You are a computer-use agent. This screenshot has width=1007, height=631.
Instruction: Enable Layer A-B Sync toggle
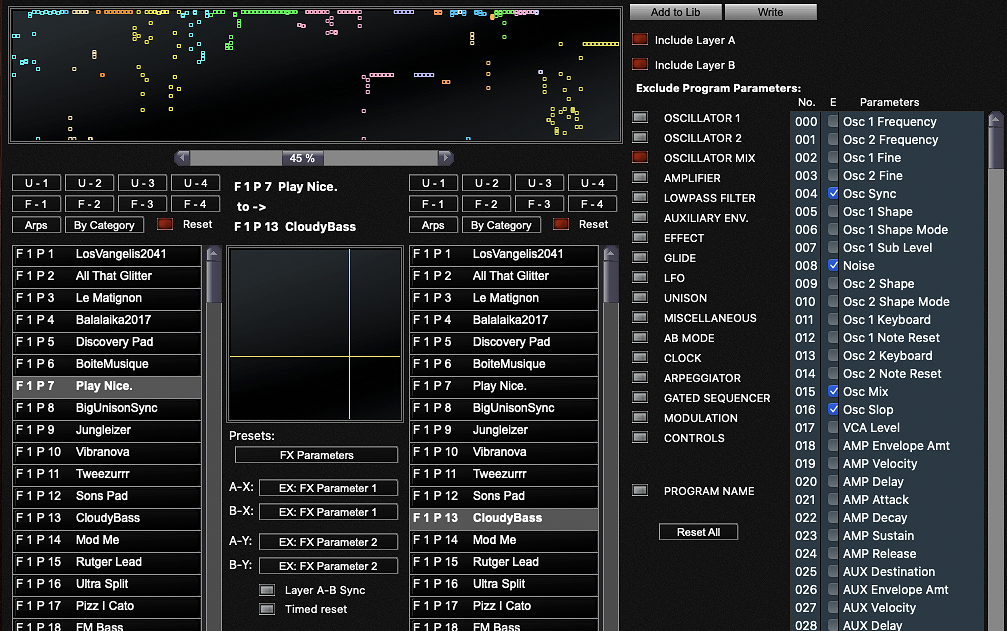click(267, 590)
